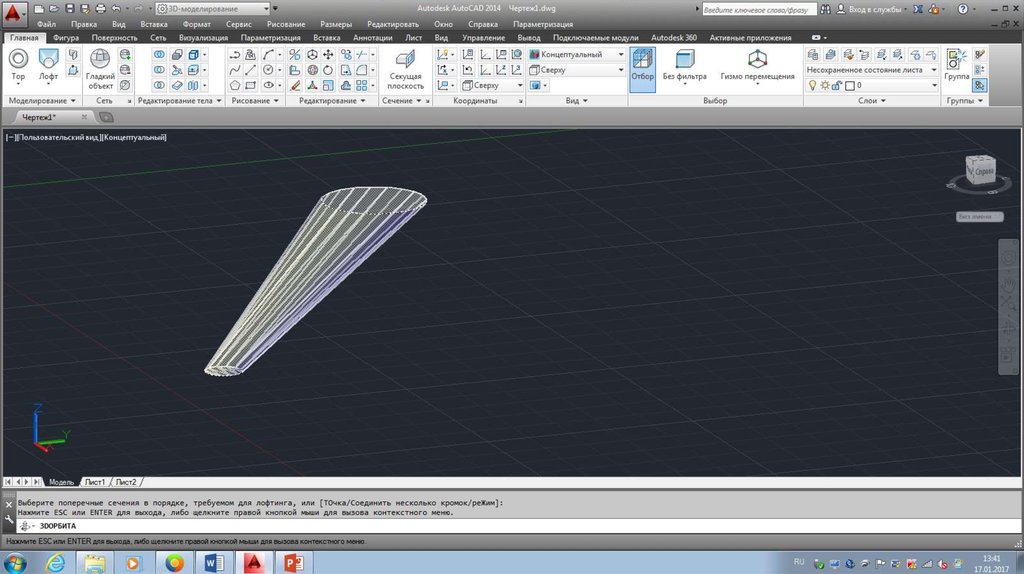Select the Тор (Torus) modeling tool
The height and width of the screenshot is (574, 1024).
coord(18,60)
